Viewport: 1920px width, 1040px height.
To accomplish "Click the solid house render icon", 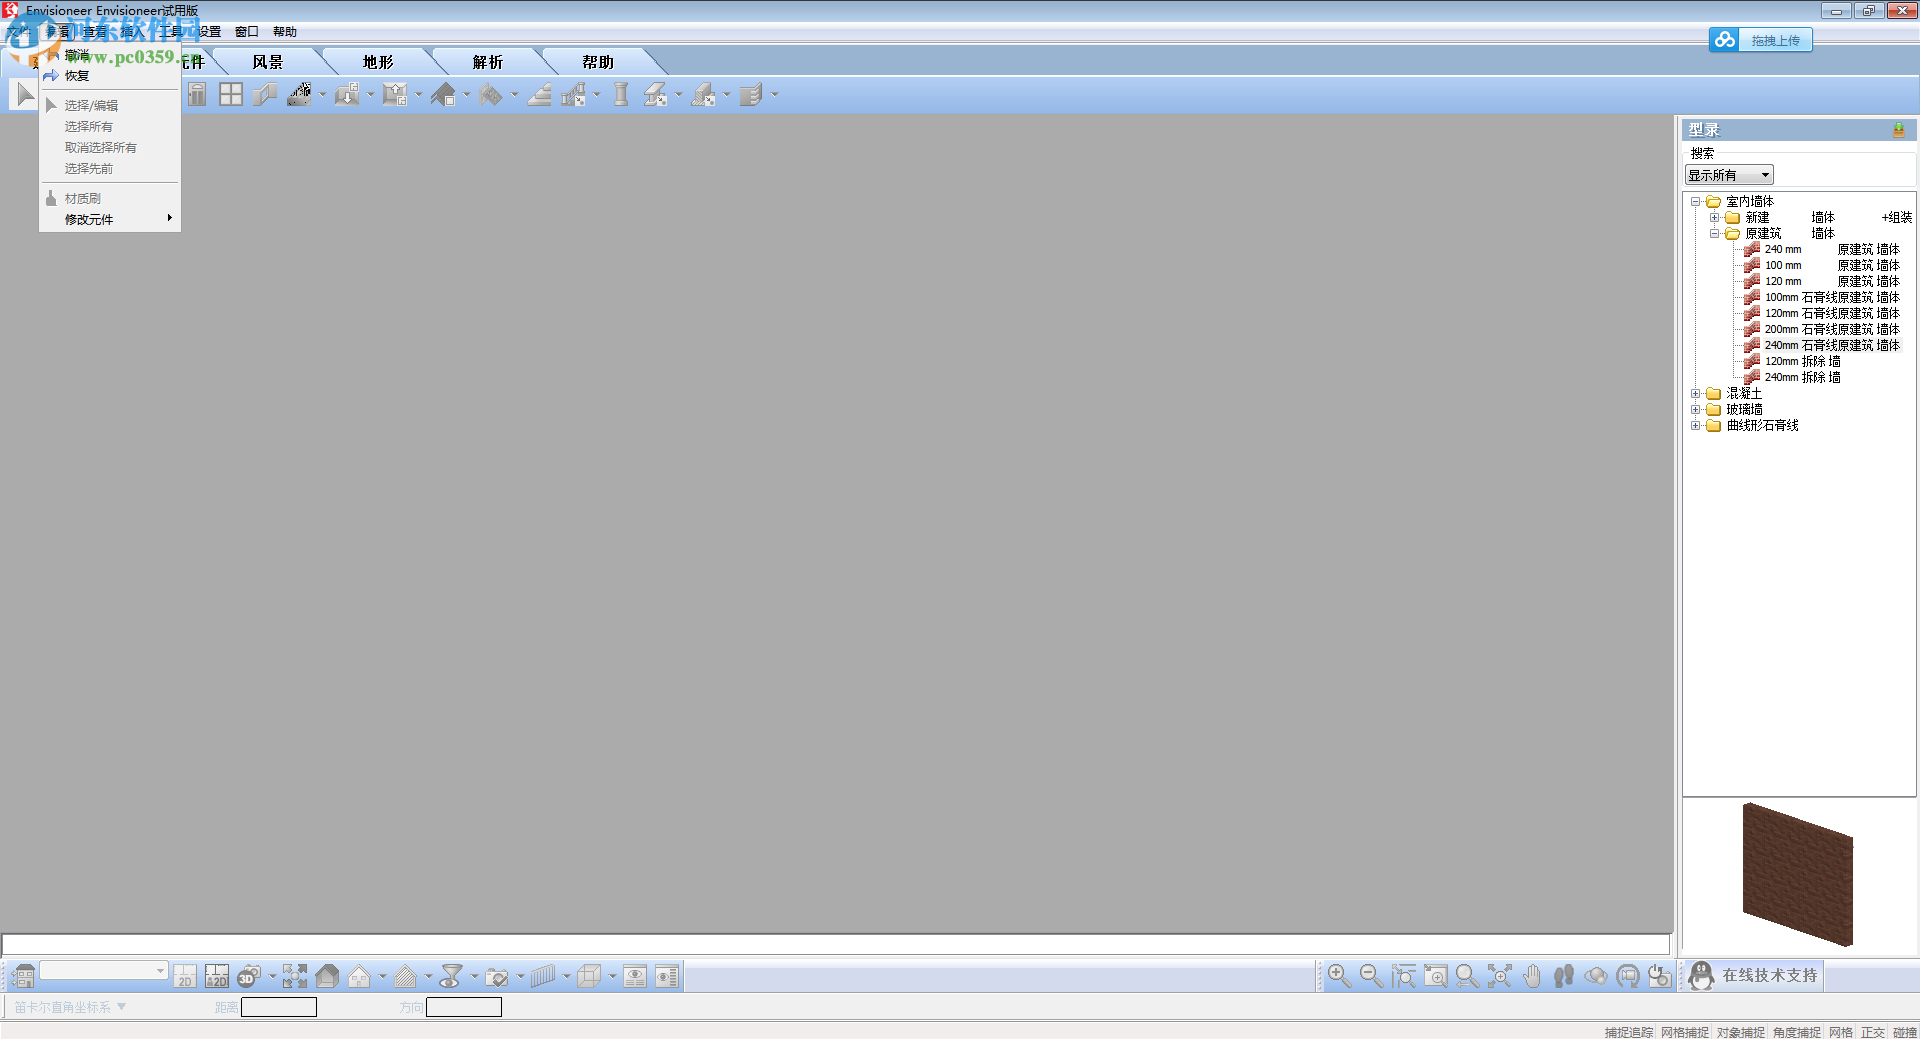I will pos(327,976).
